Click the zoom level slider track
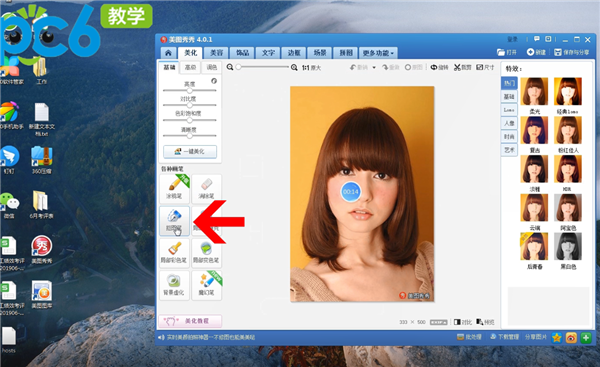This screenshot has width=600, height=367. click(262, 67)
